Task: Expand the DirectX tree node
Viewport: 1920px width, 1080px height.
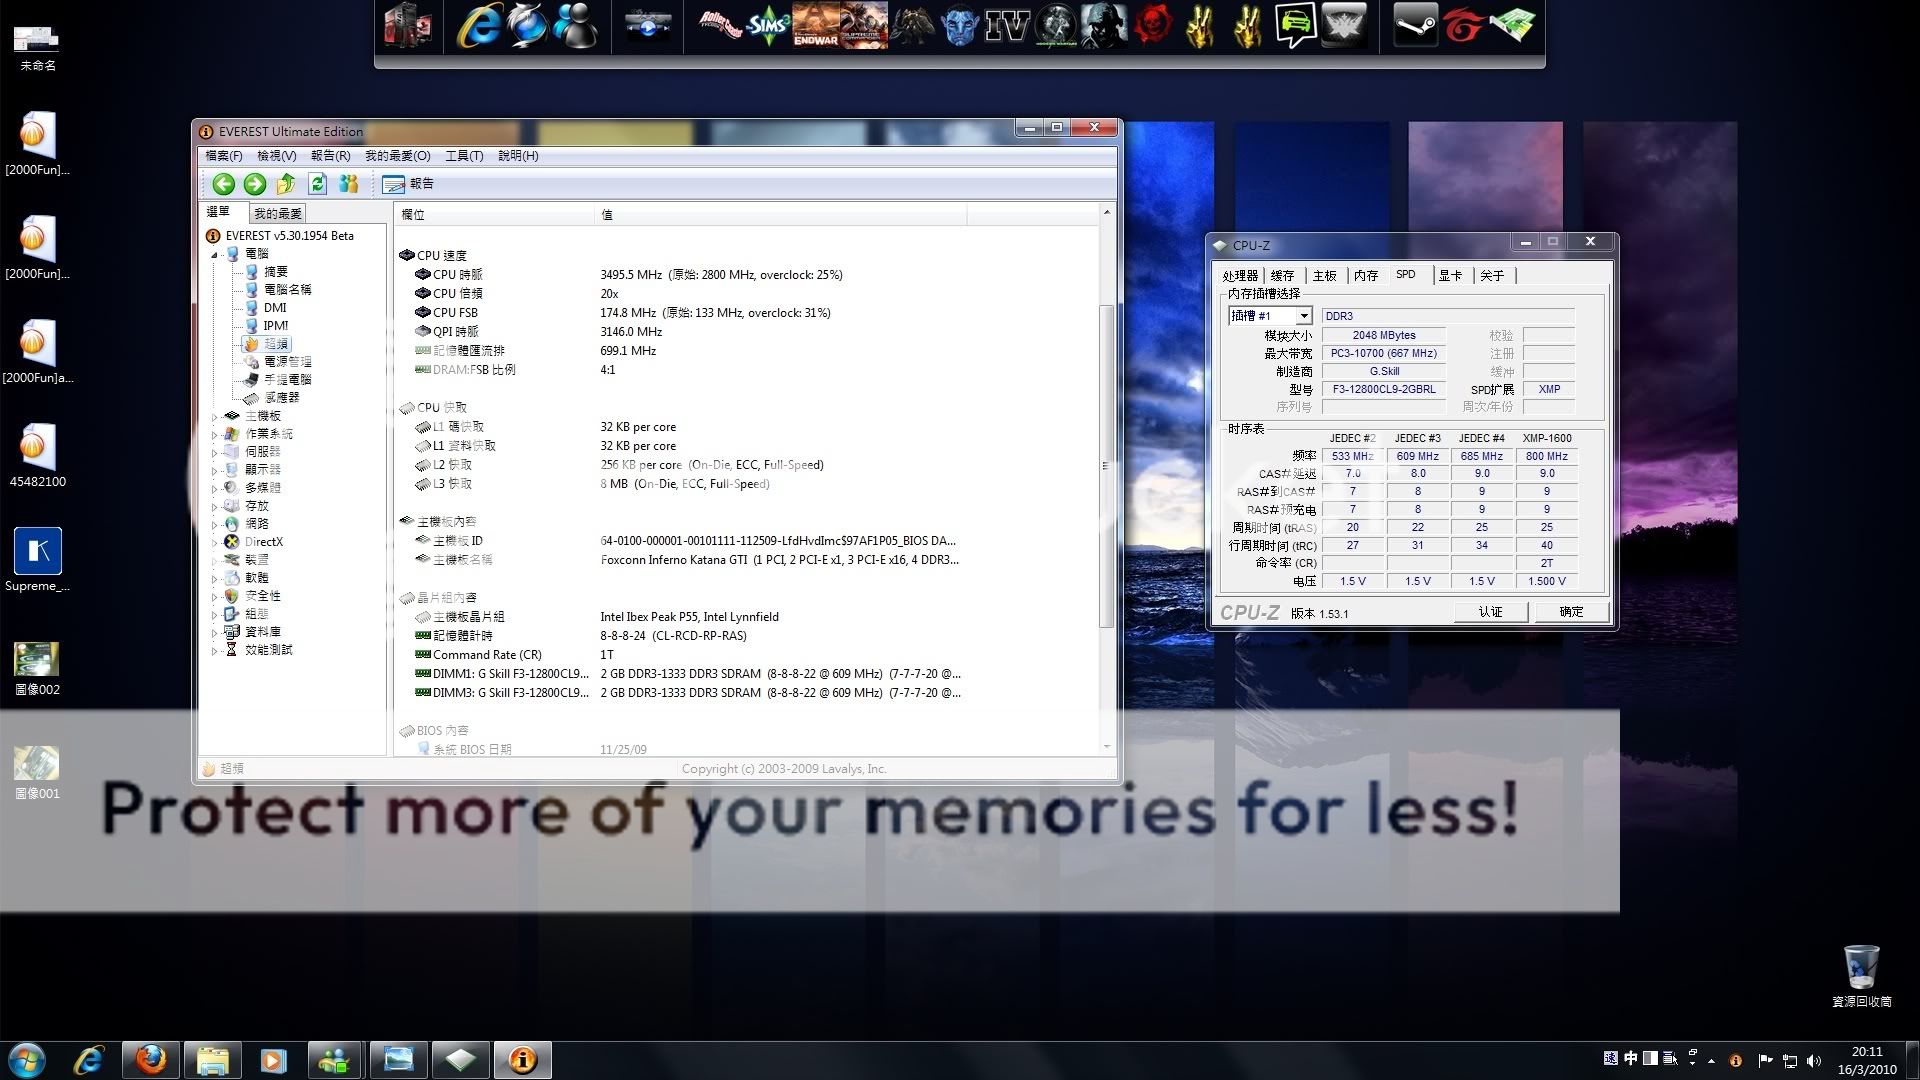Action: click(214, 542)
